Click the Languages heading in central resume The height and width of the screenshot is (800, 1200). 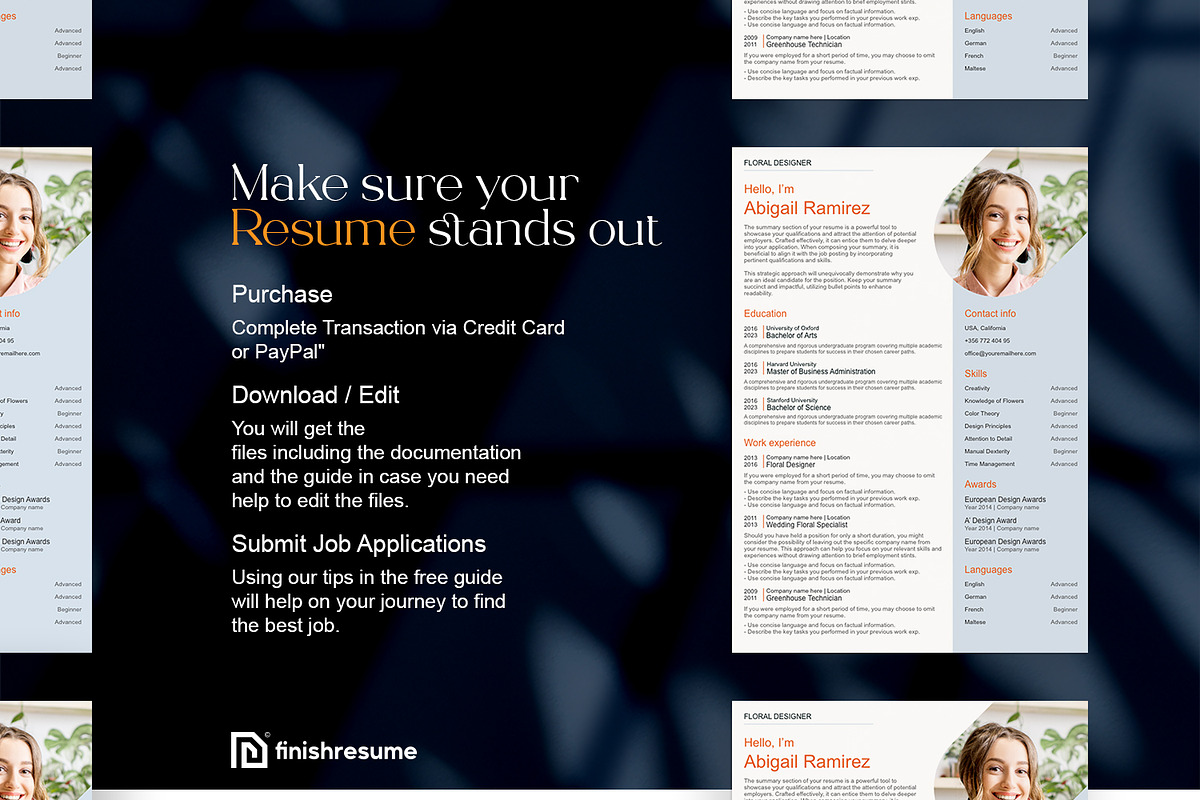point(988,570)
